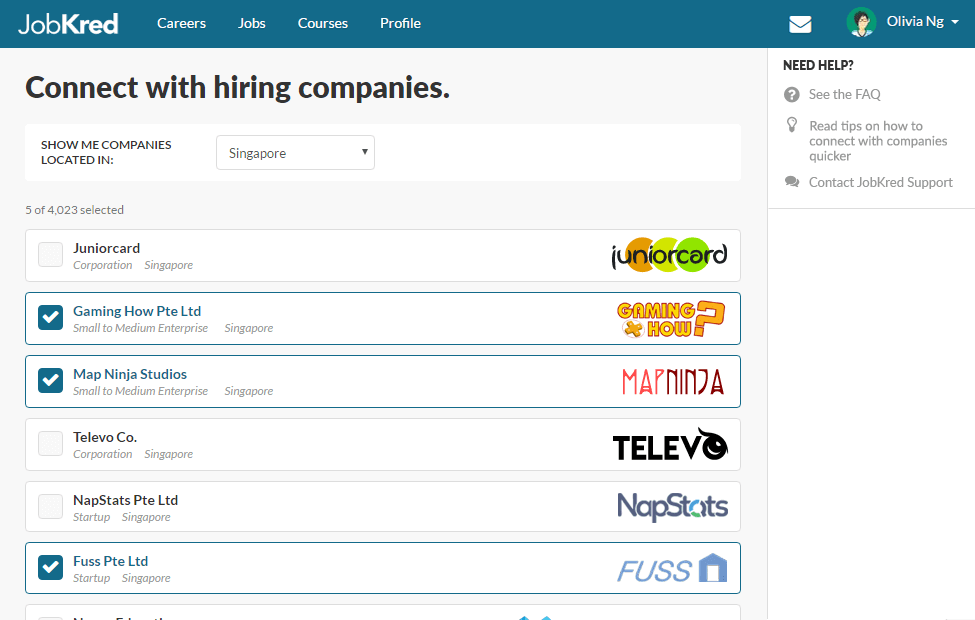This screenshot has width=975, height=620.
Task: Click the Map Ninja Studios name
Action: (x=130, y=374)
